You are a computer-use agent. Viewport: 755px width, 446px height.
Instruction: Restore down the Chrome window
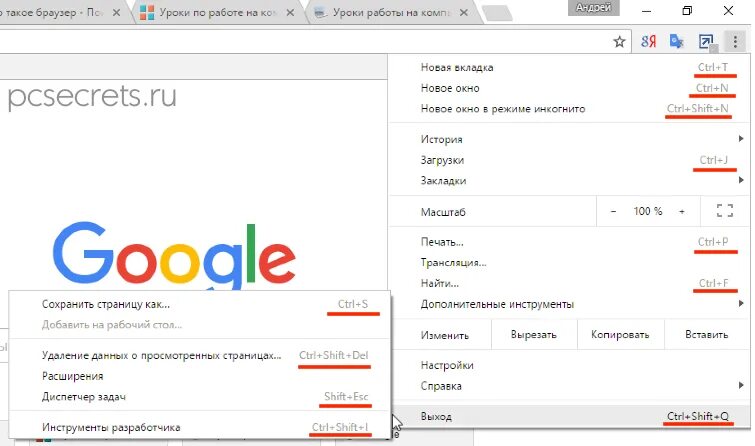[x=687, y=11]
